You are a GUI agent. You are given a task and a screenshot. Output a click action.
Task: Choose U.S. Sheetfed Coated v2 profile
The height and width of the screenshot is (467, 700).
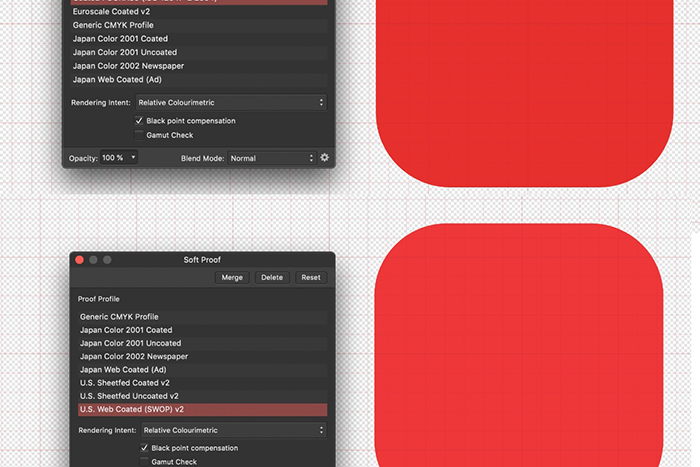(x=202, y=383)
